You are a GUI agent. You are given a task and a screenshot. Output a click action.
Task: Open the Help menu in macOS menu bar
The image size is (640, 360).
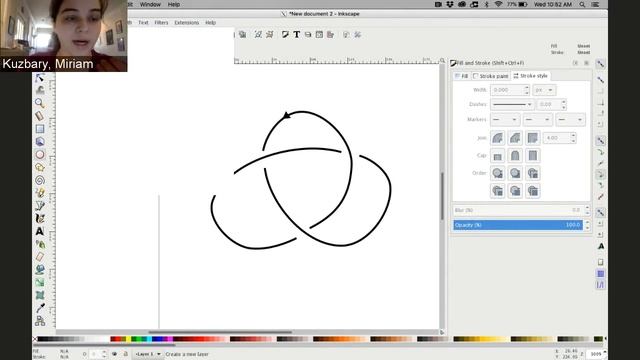point(174,4)
